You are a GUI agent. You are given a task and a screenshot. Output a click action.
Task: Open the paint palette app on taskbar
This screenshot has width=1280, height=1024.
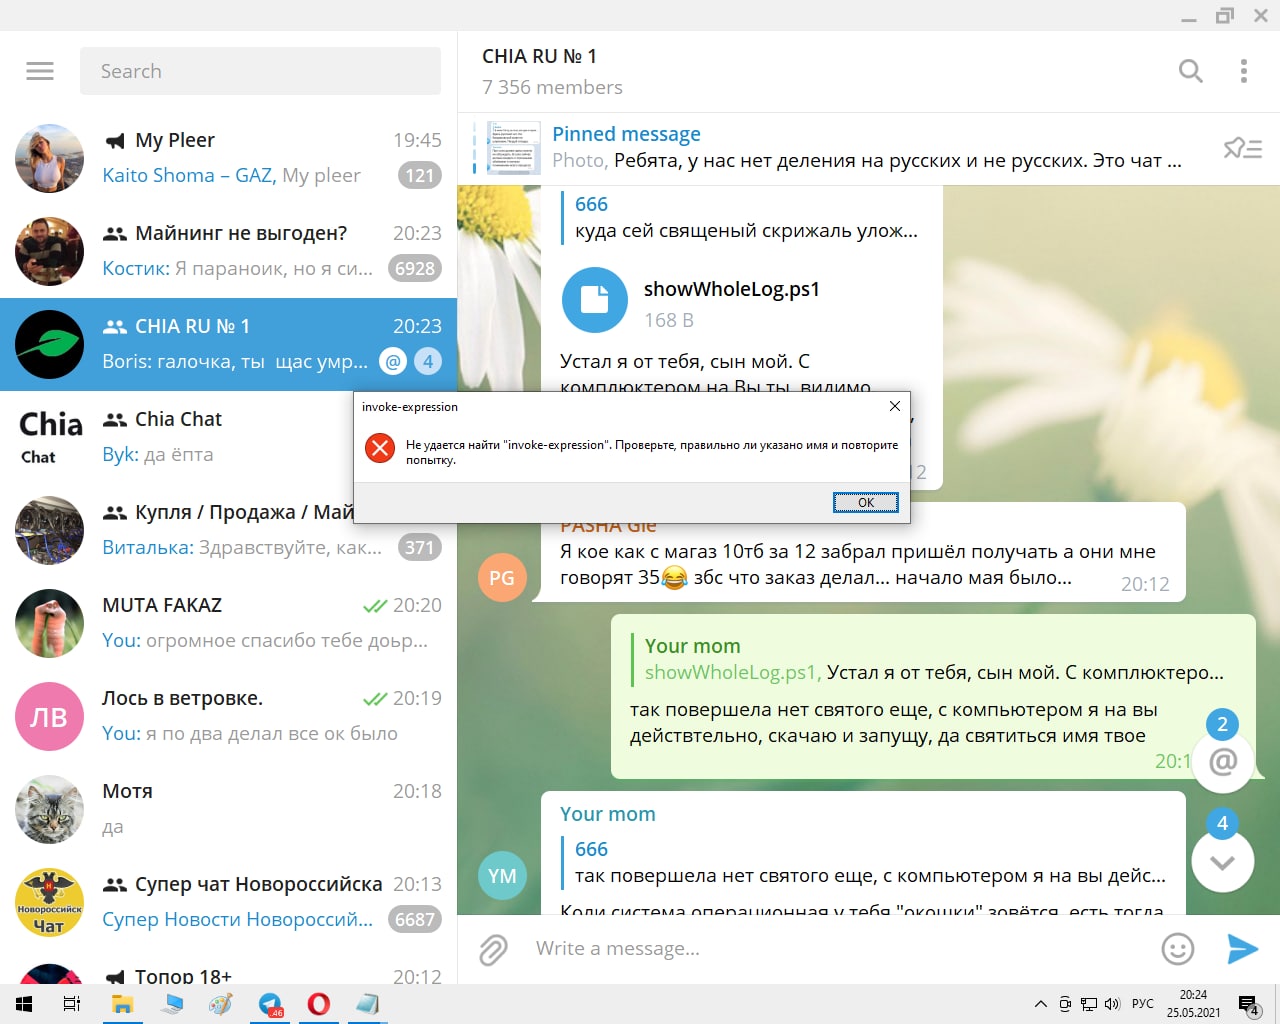coord(221,1004)
